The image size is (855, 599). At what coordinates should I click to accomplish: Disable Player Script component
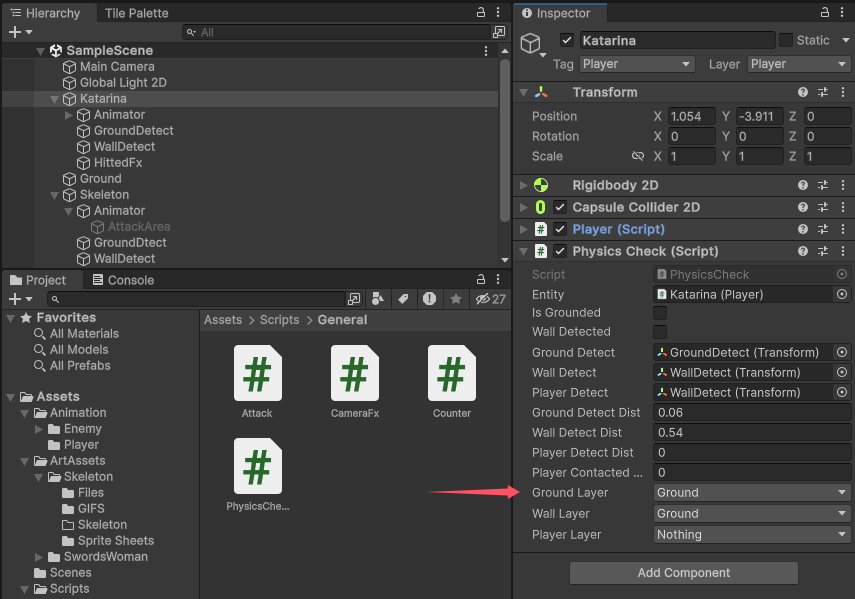click(559, 229)
